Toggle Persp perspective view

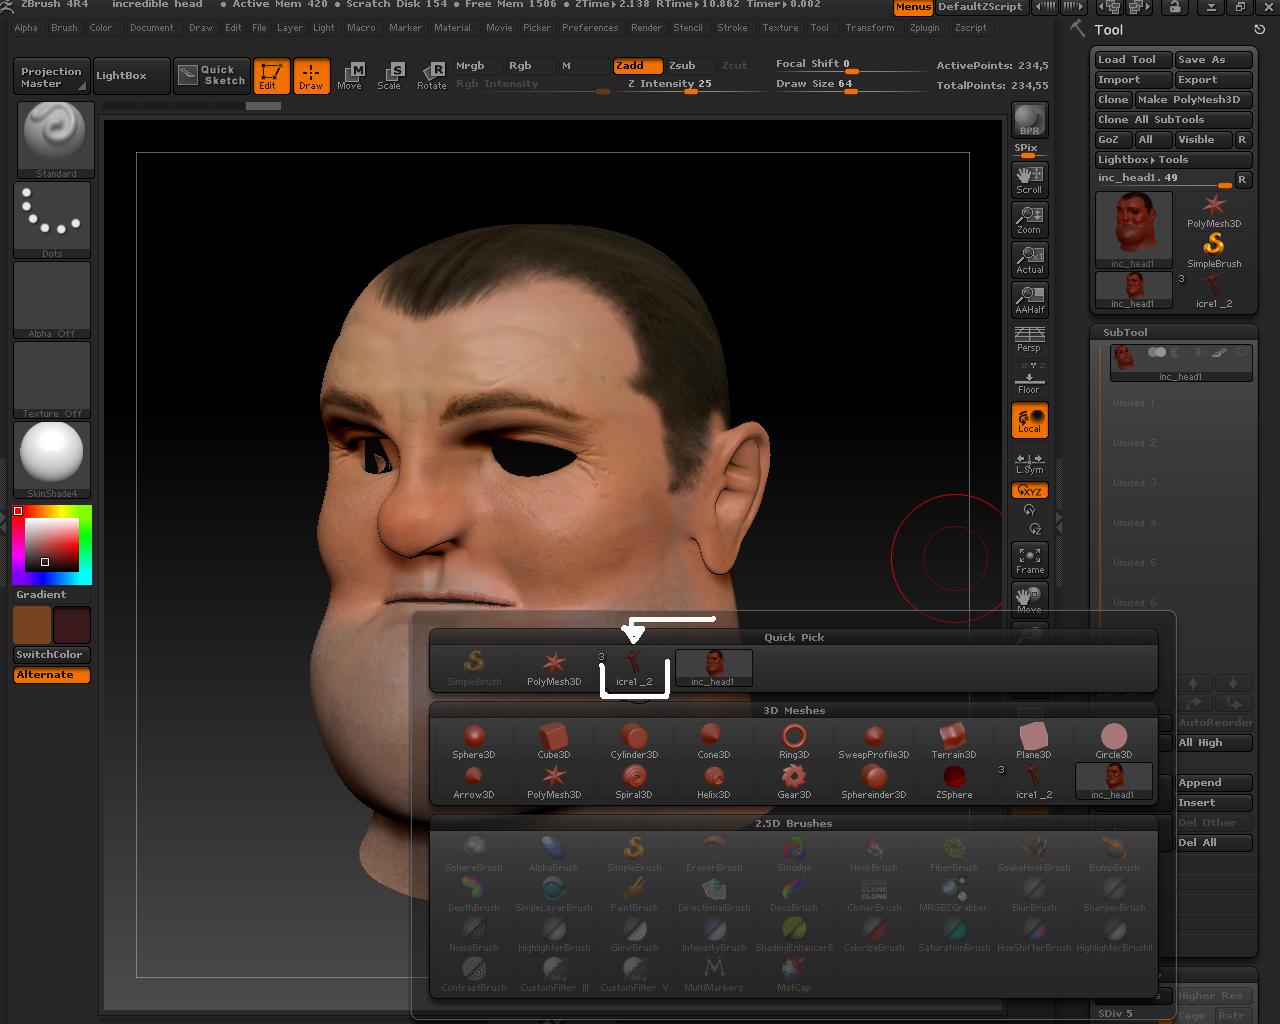1029,340
